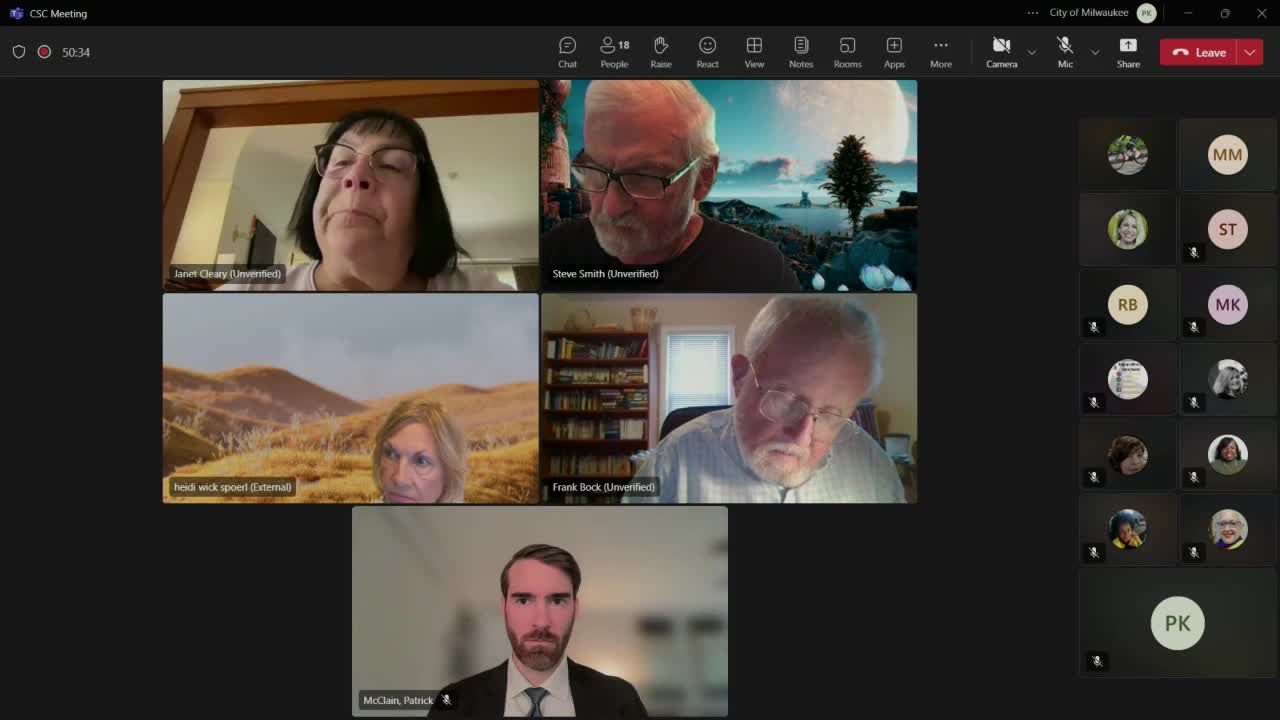
Task: Click the muted mic icon on McClain's tile
Action: click(446, 700)
